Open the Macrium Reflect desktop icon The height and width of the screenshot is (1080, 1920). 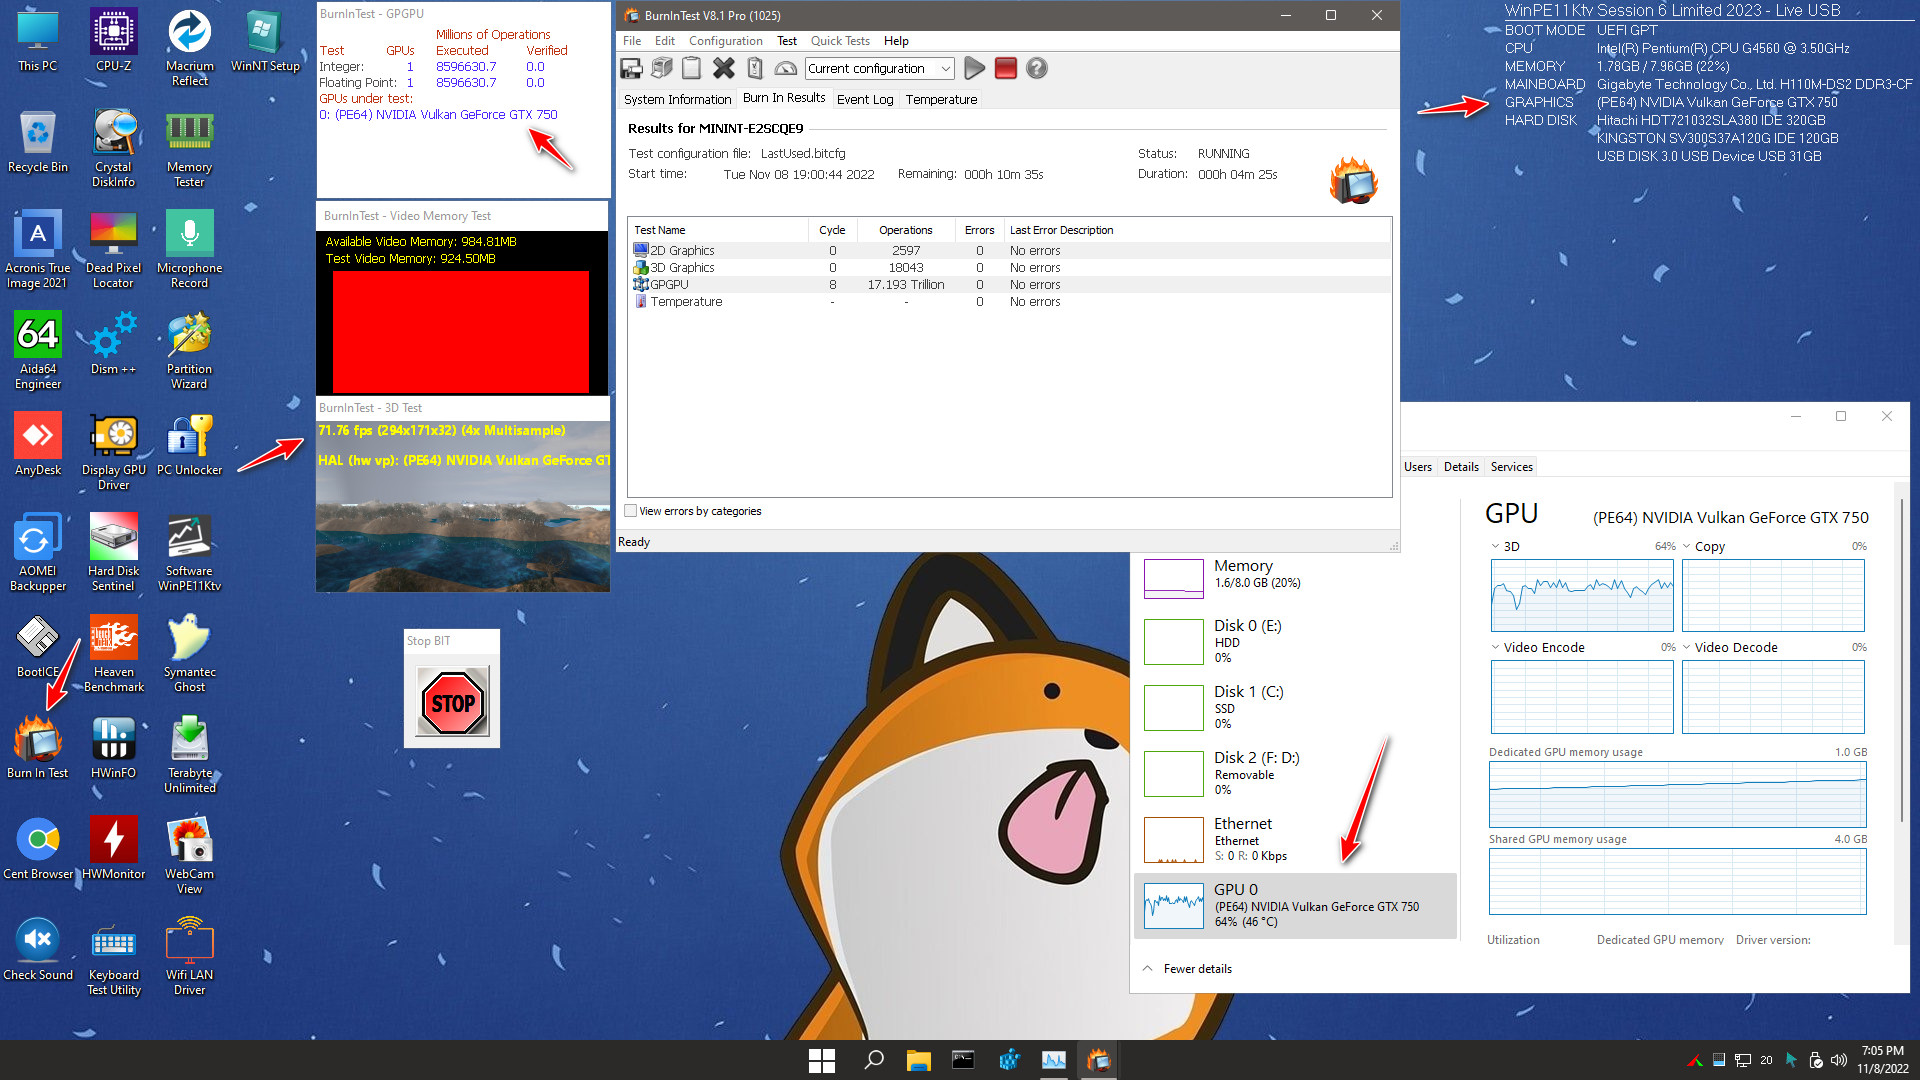pyautogui.click(x=189, y=48)
